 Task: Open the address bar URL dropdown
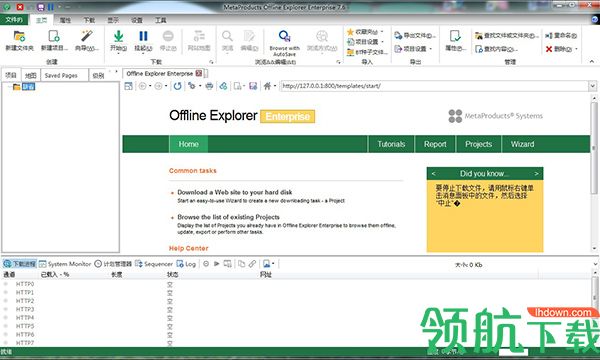[x=592, y=86]
